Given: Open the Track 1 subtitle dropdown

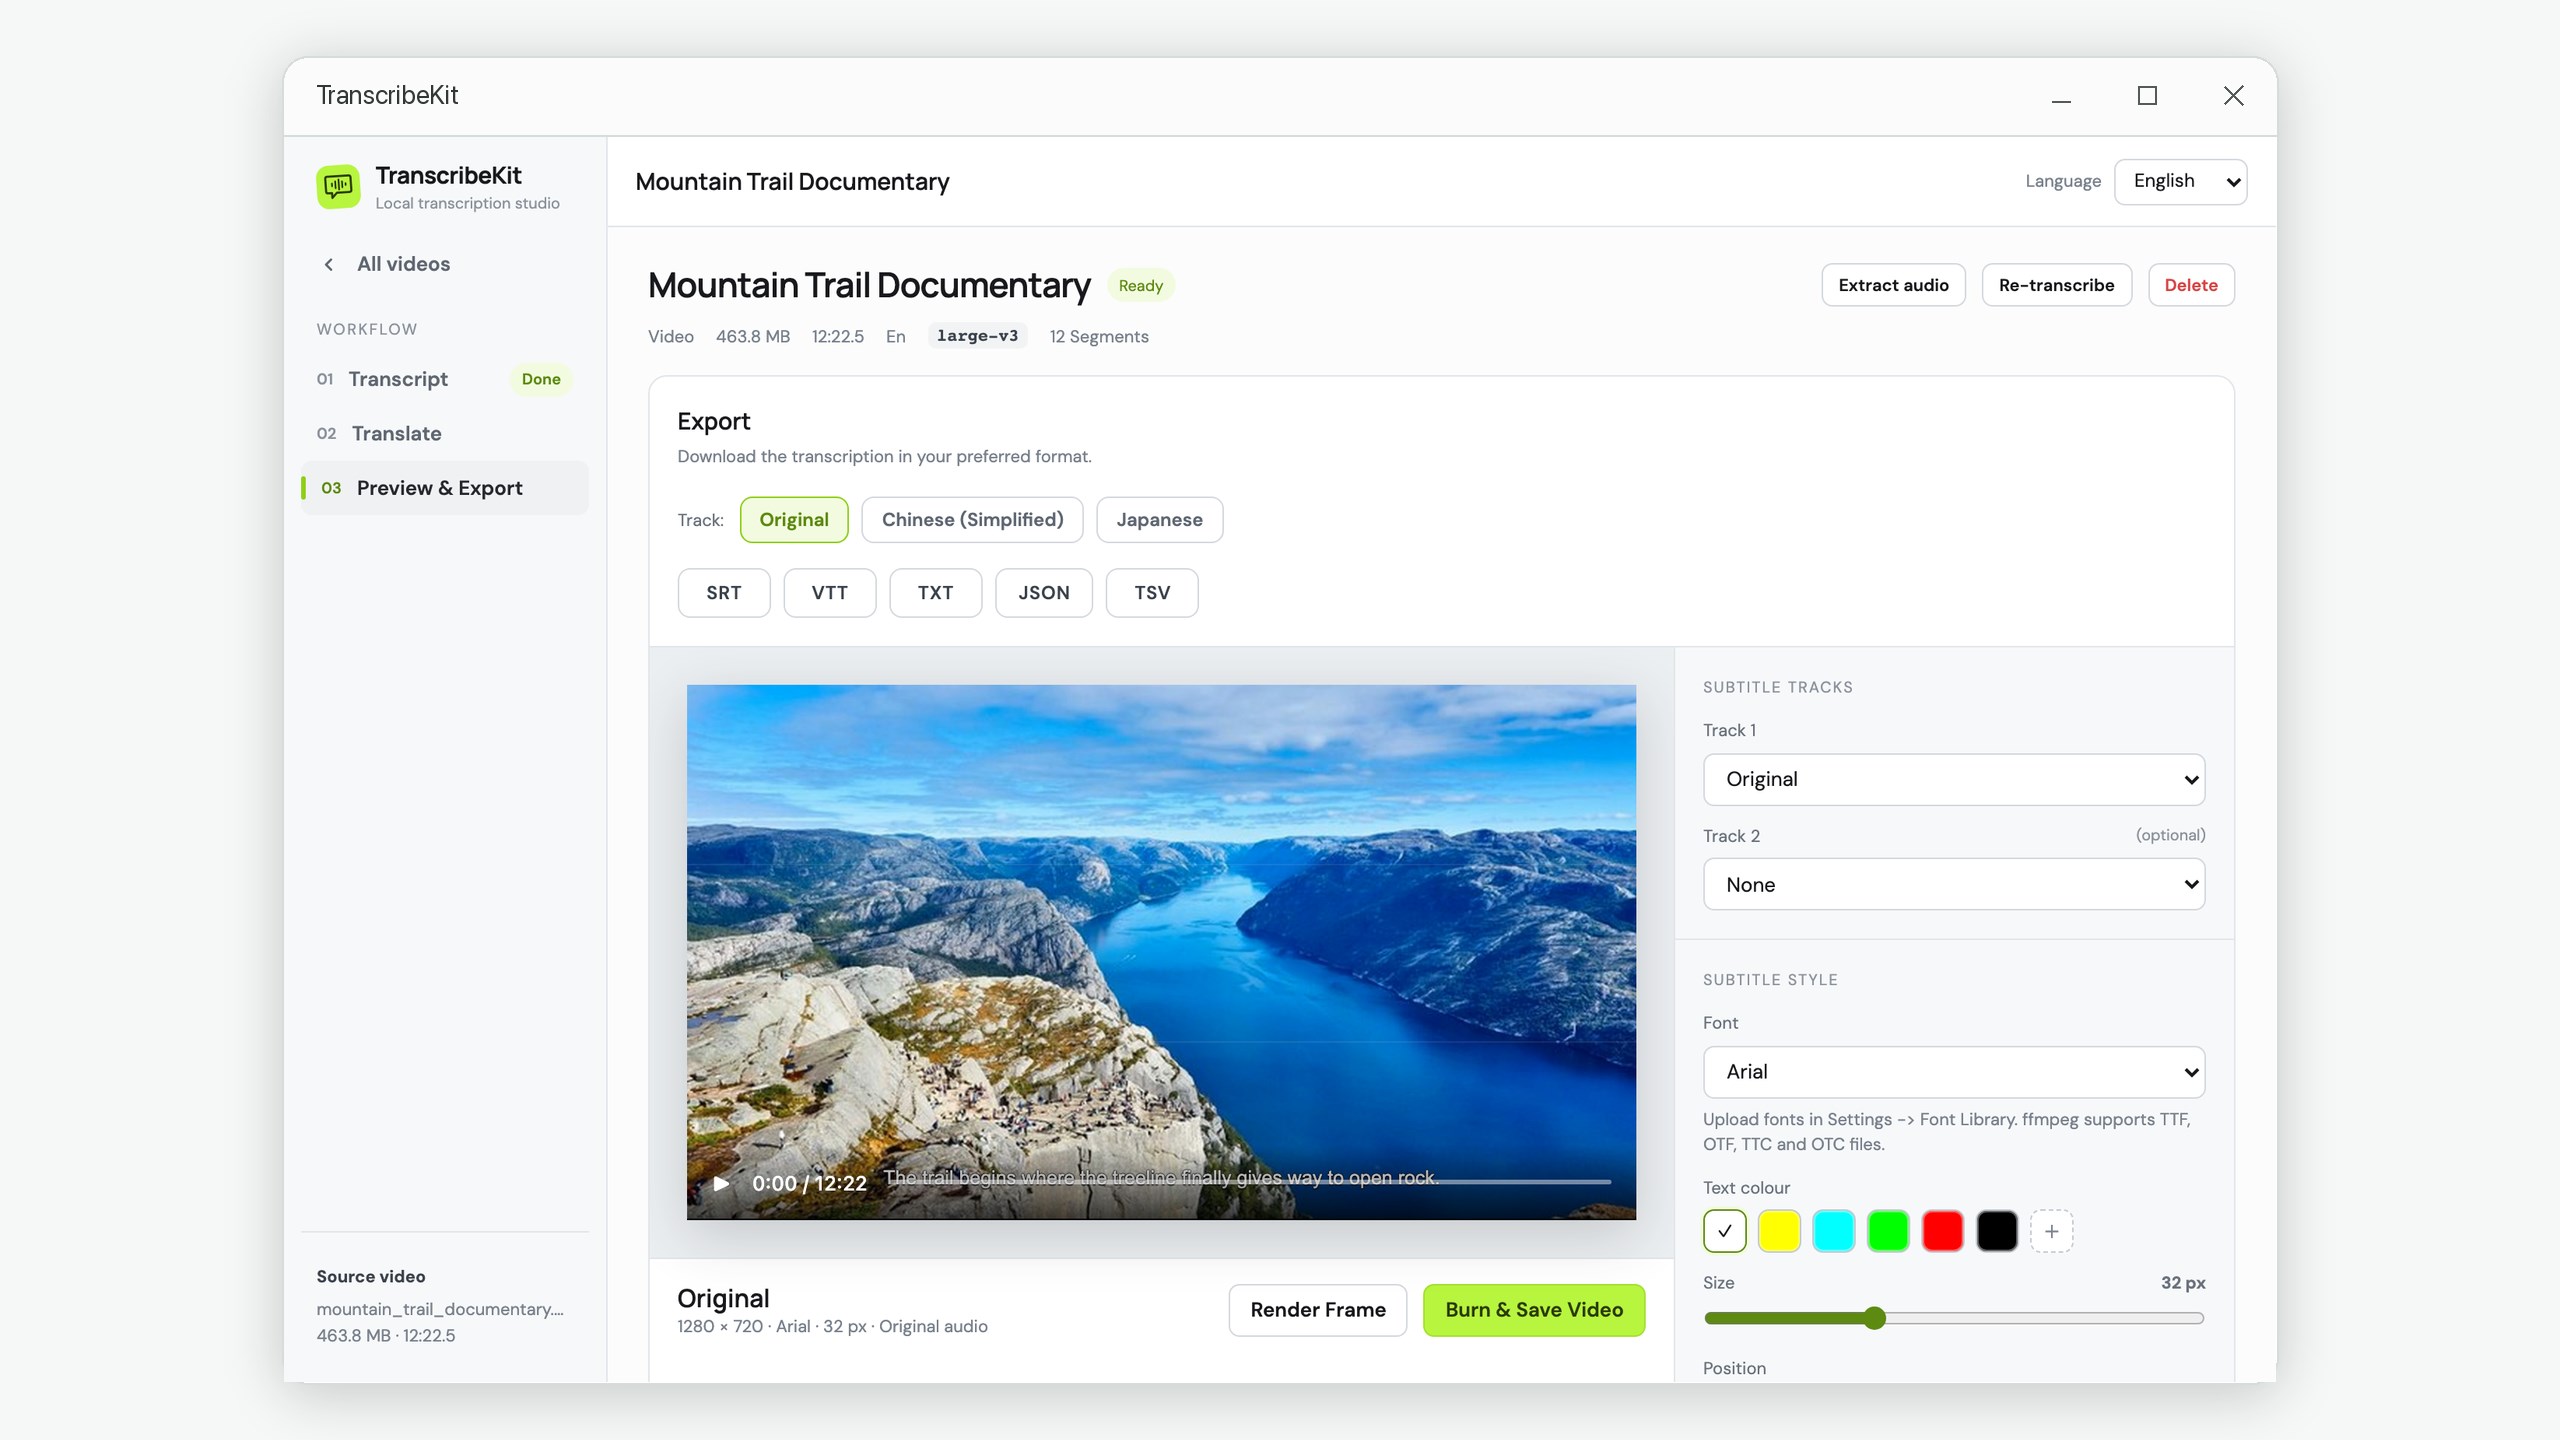Looking at the screenshot, I should 1954,779.
